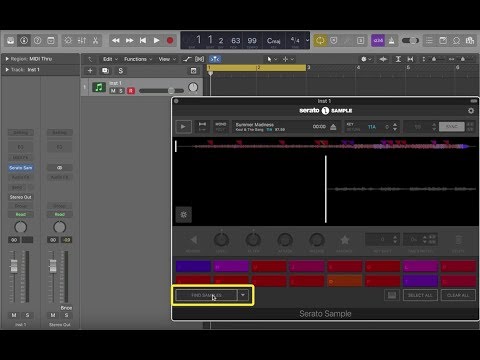Open the Command-click tool menu
The height and width of the screenshot is (360, 480).
click(288, 59)
